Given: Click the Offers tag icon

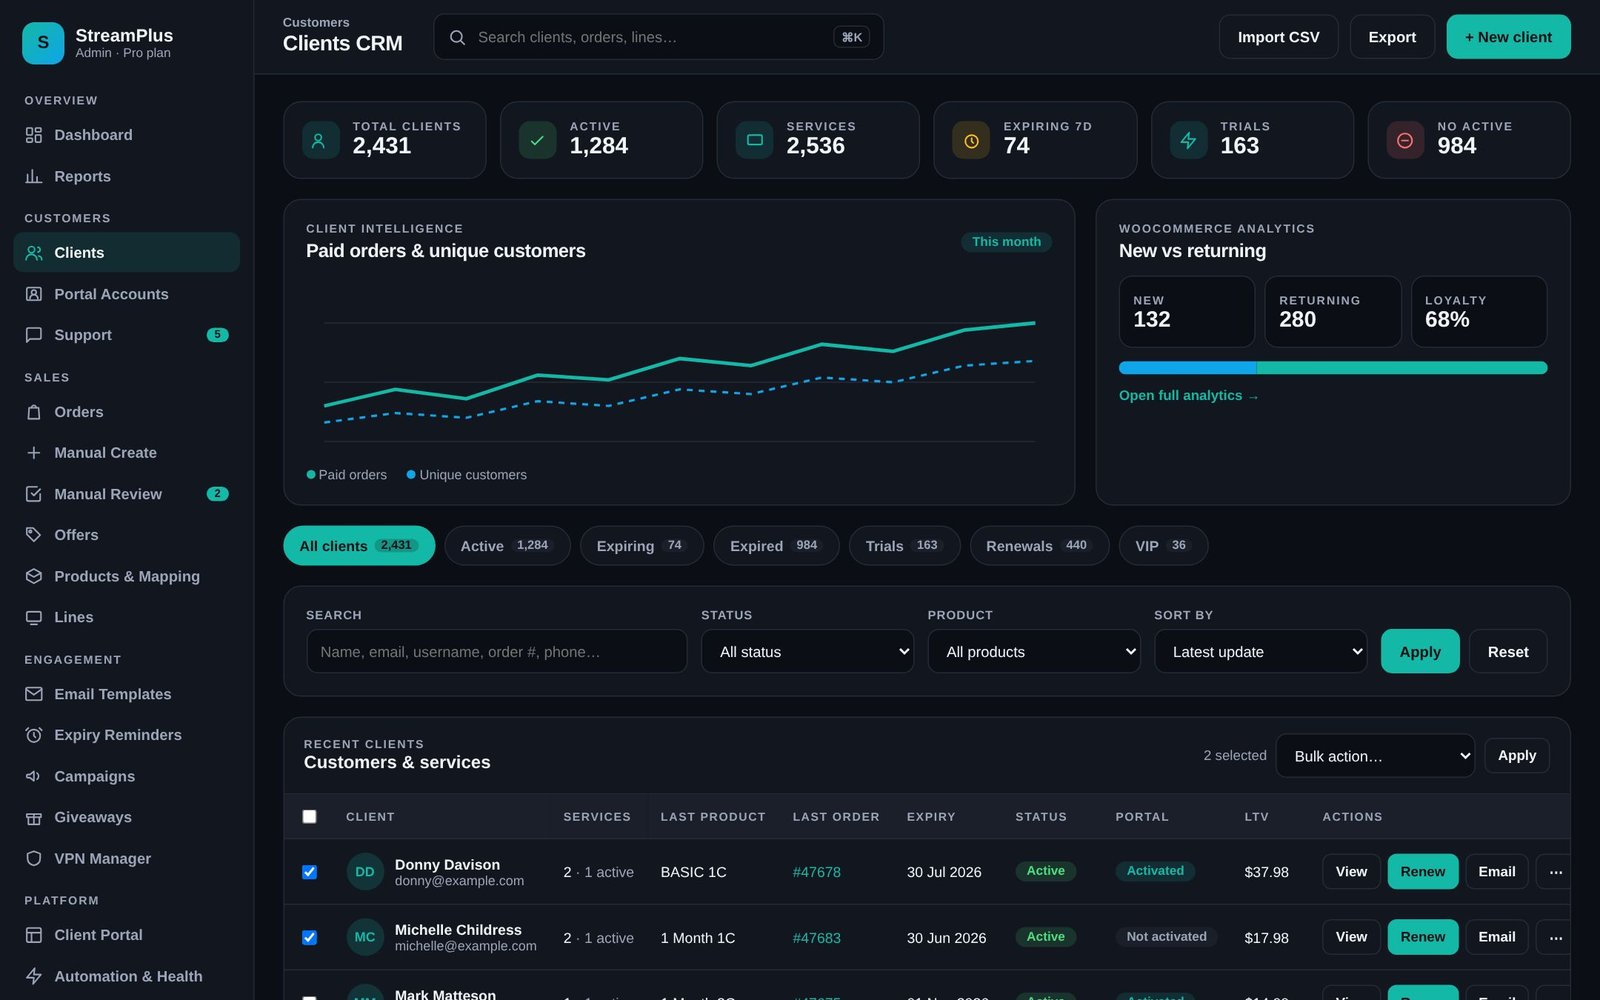Looking at the screenshot, I should (34, 535).
